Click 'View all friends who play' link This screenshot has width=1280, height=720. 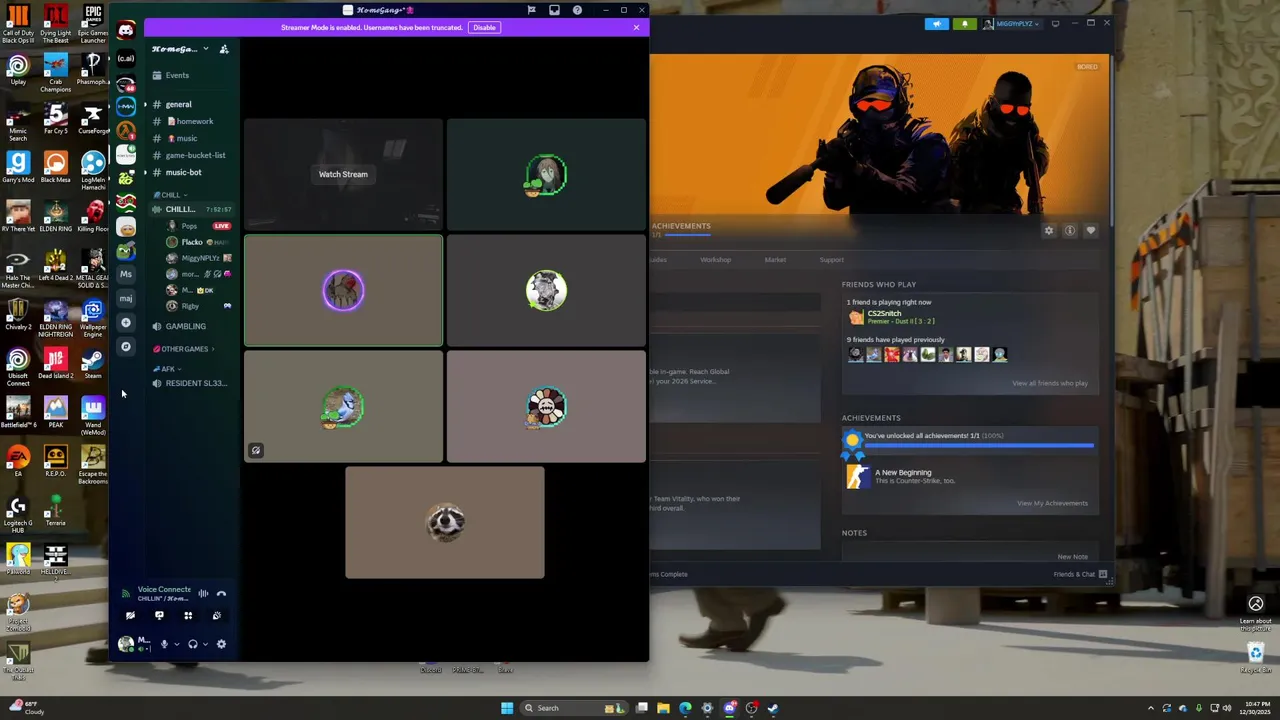[1050, 383]
